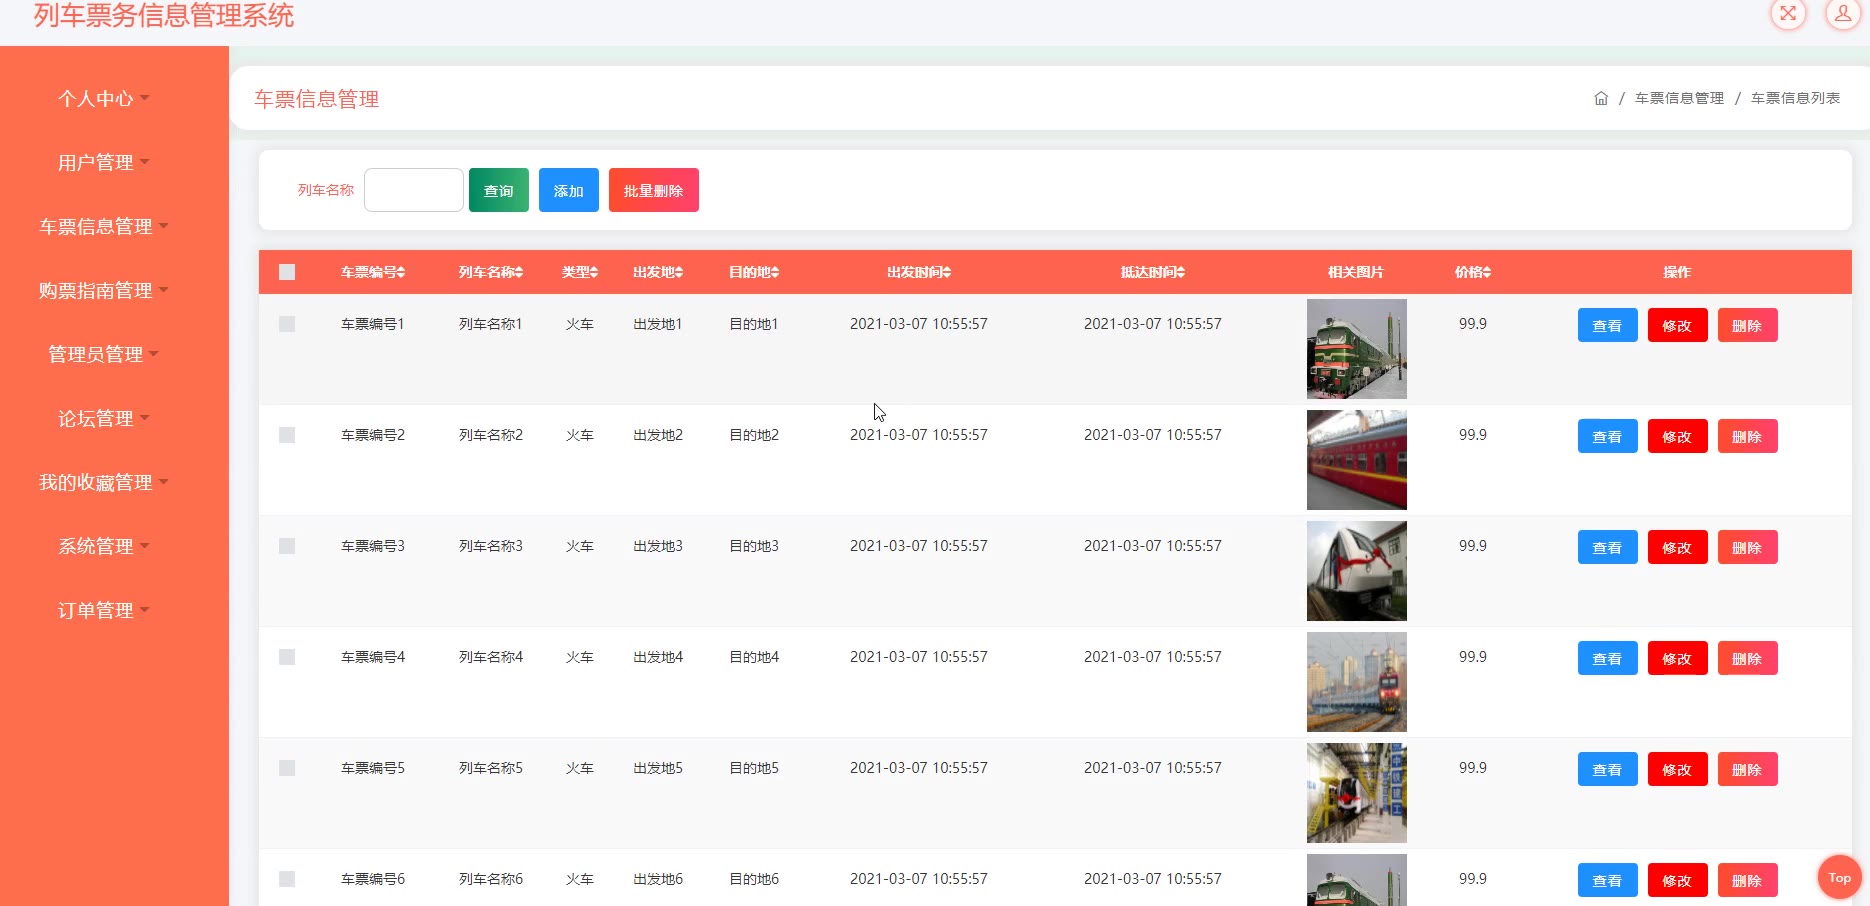Open the 论坛管理 menu item
This screenshot has height=906, width=1870.
pos(103,418)
